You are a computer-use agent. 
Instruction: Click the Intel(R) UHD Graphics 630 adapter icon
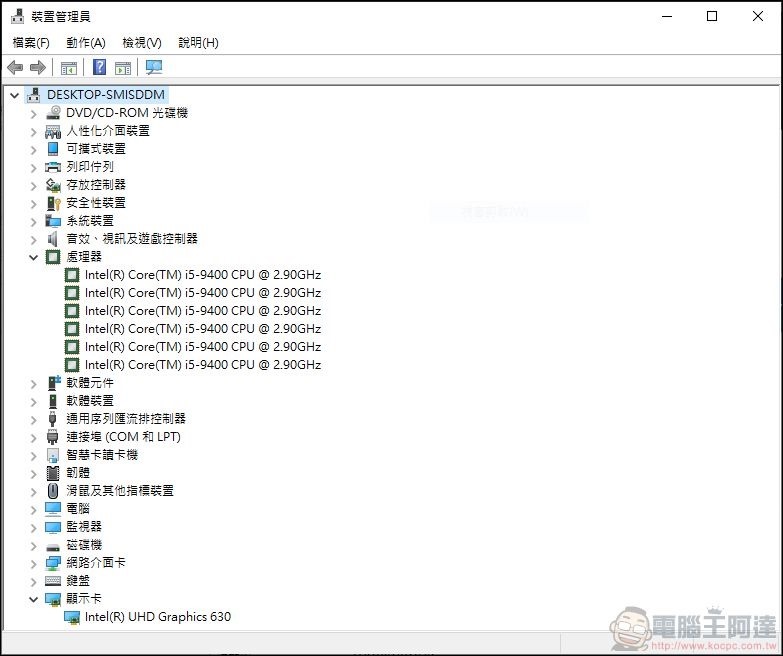[x=72, y=618]
